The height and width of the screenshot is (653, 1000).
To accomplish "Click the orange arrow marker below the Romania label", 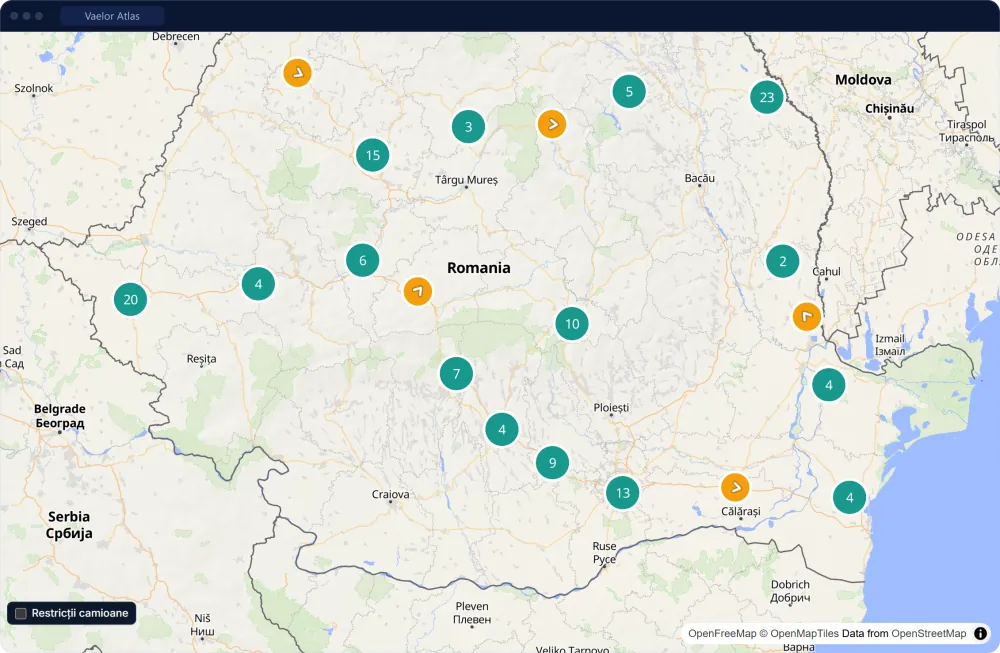I will [418, 291].
